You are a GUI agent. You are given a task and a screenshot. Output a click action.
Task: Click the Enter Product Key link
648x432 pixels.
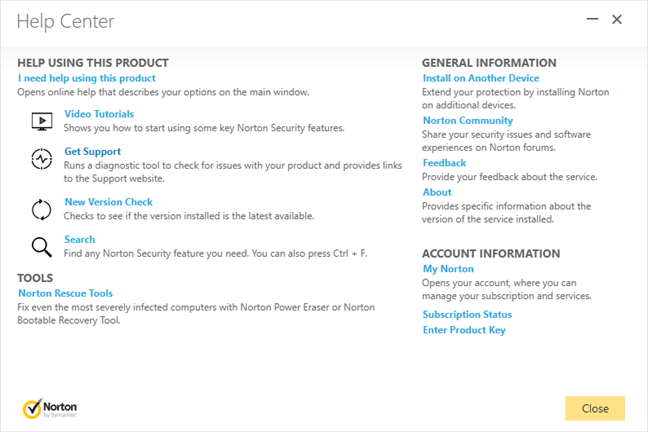coord(464,330)
